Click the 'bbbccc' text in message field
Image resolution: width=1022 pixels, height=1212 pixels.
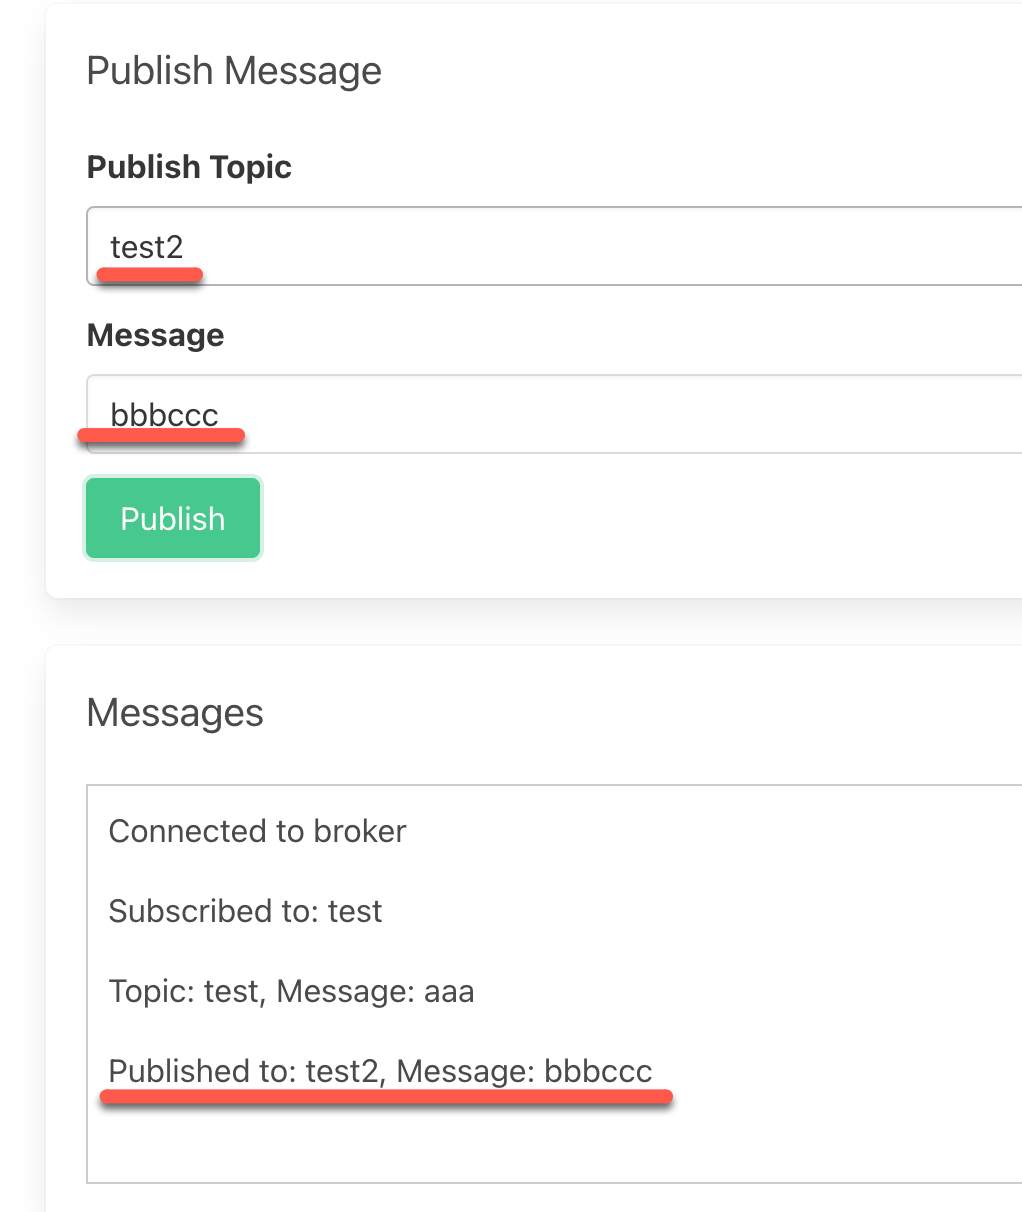(x=164, y=413)
